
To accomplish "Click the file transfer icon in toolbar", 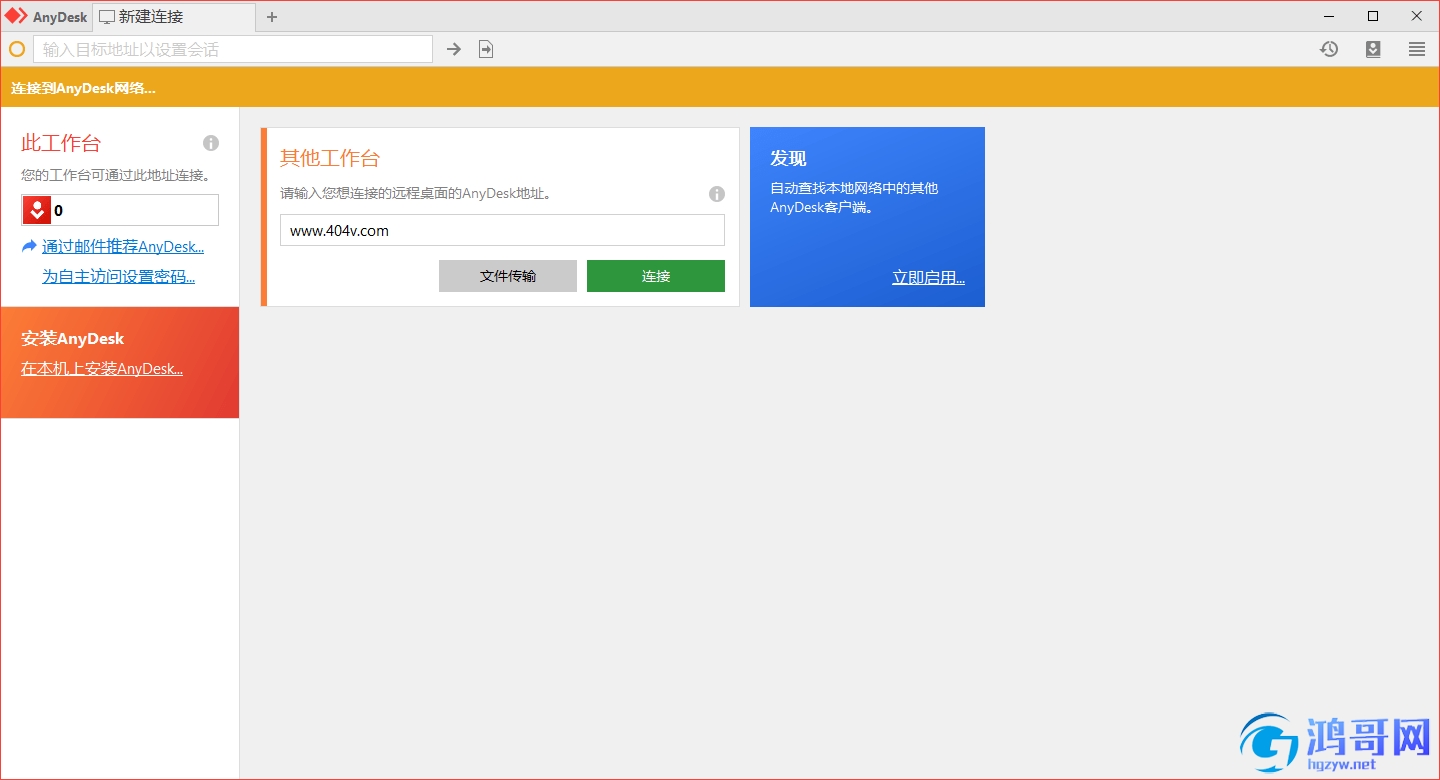I will 486,49.
